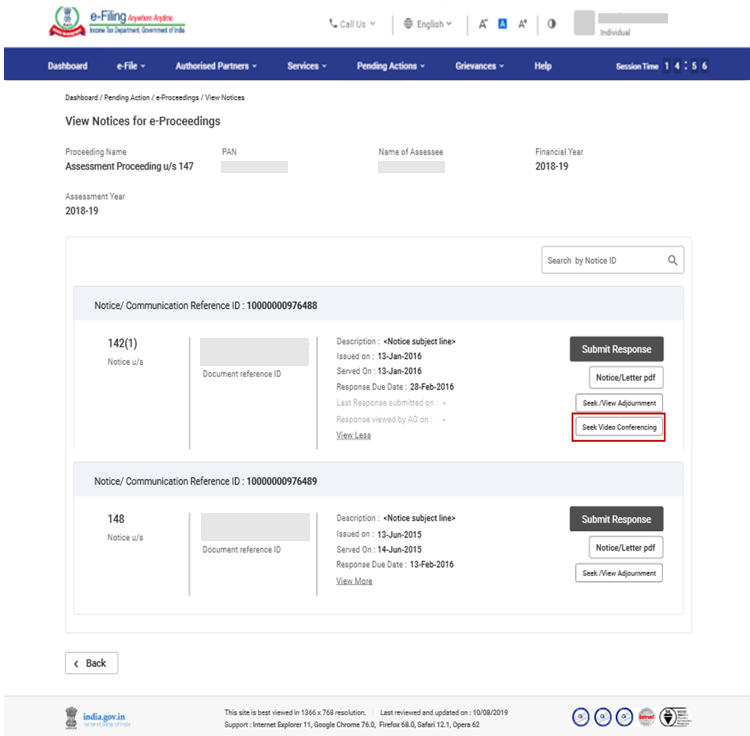Increase the page font size
The width and height of the screenshot is (750, 736).
pyautogui.click(x=522, y=24)
